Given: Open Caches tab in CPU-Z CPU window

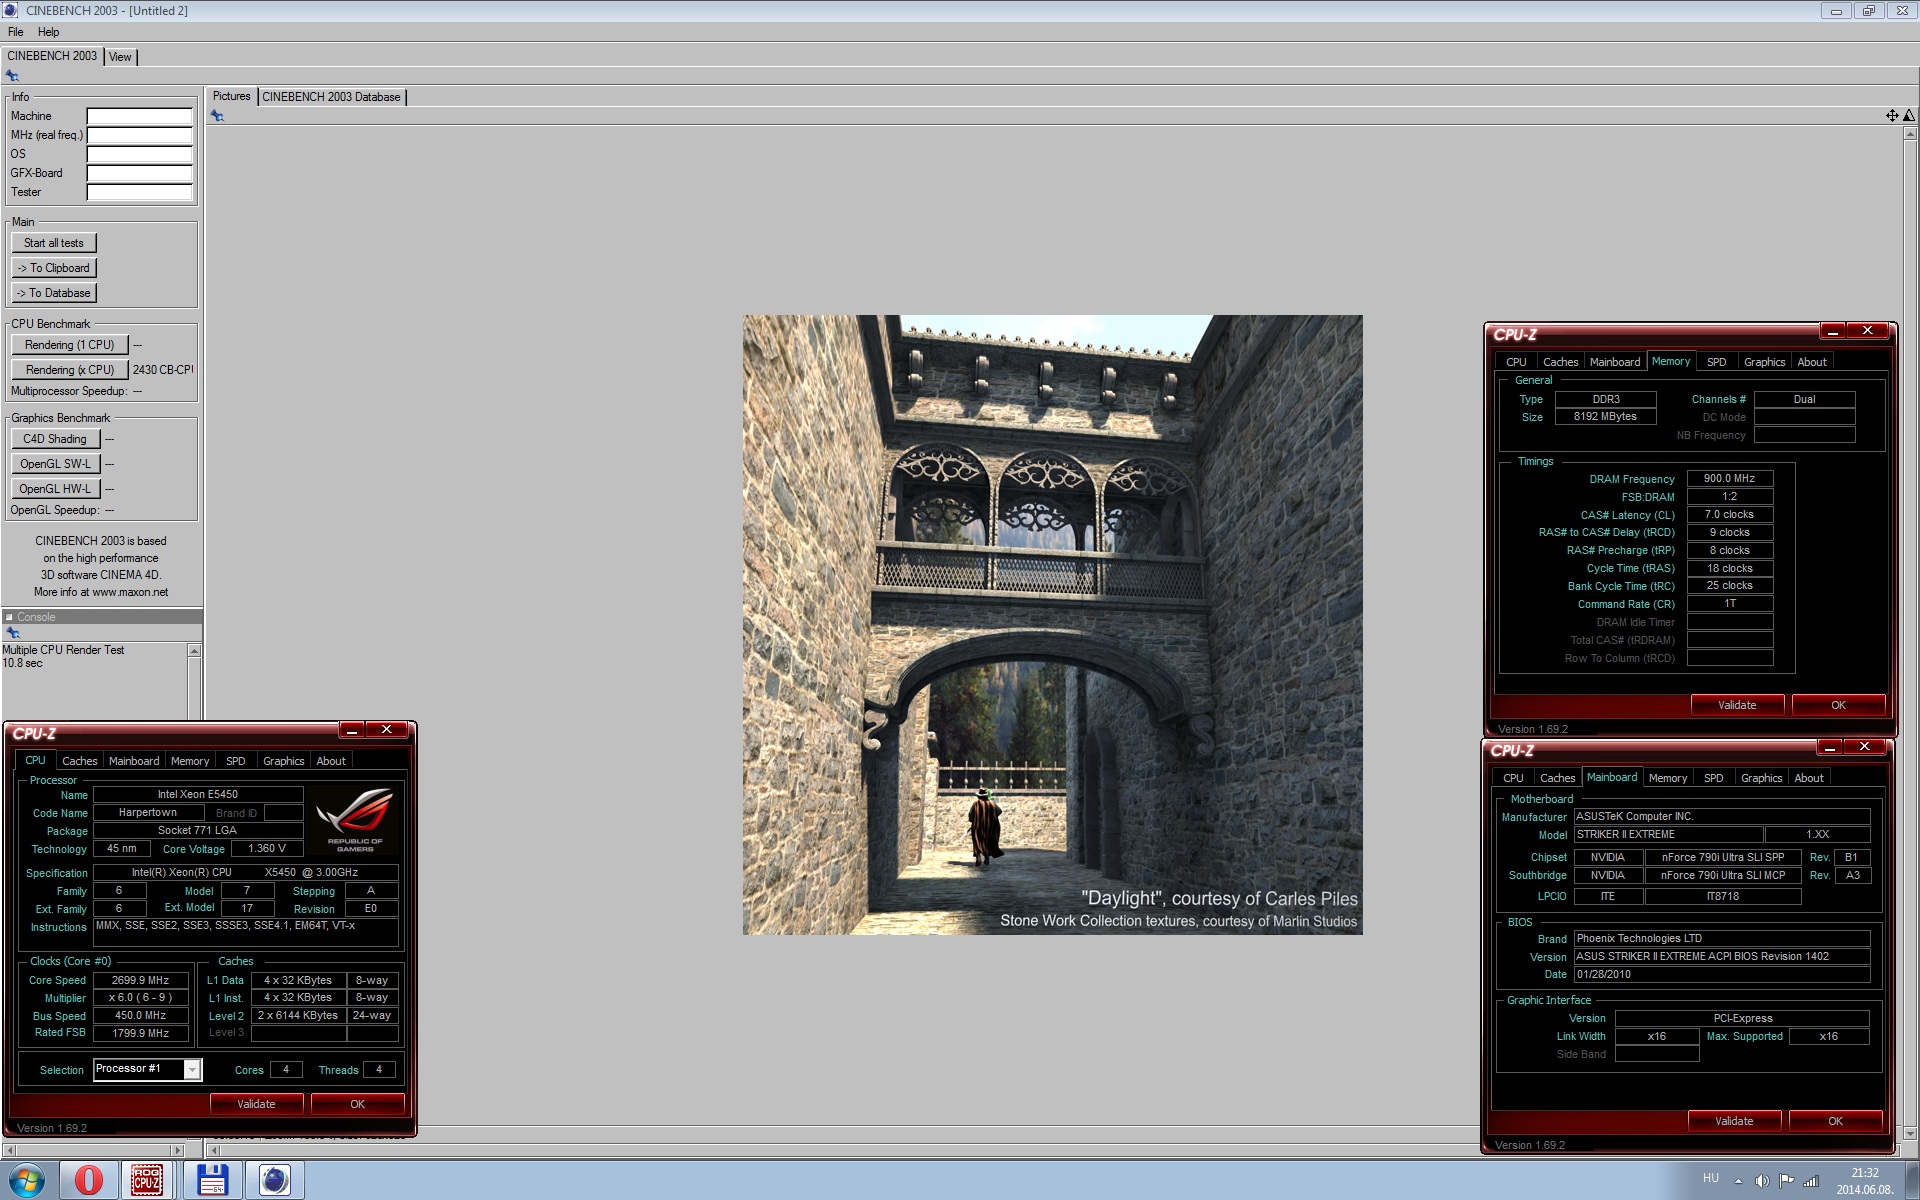Looking at the screenshot, I should click(80, 761).
